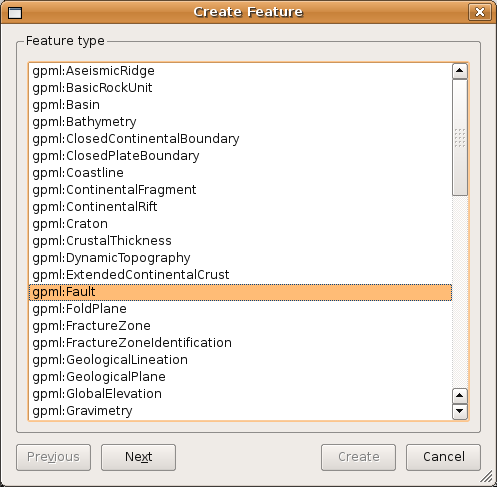Click the lower scroll-up arrow button
The height and width of the screenshot is (487, 497).
460,396
